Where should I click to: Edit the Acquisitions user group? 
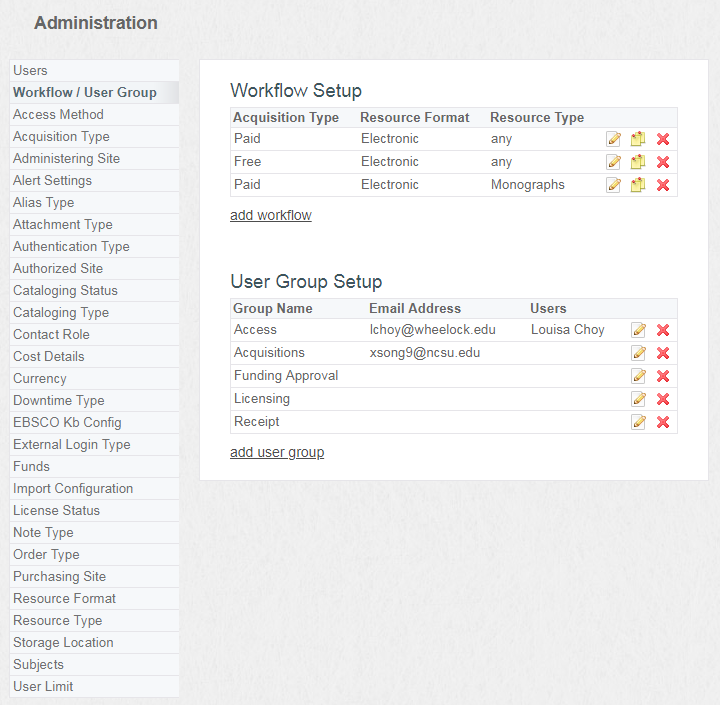[x=638, y=353]
